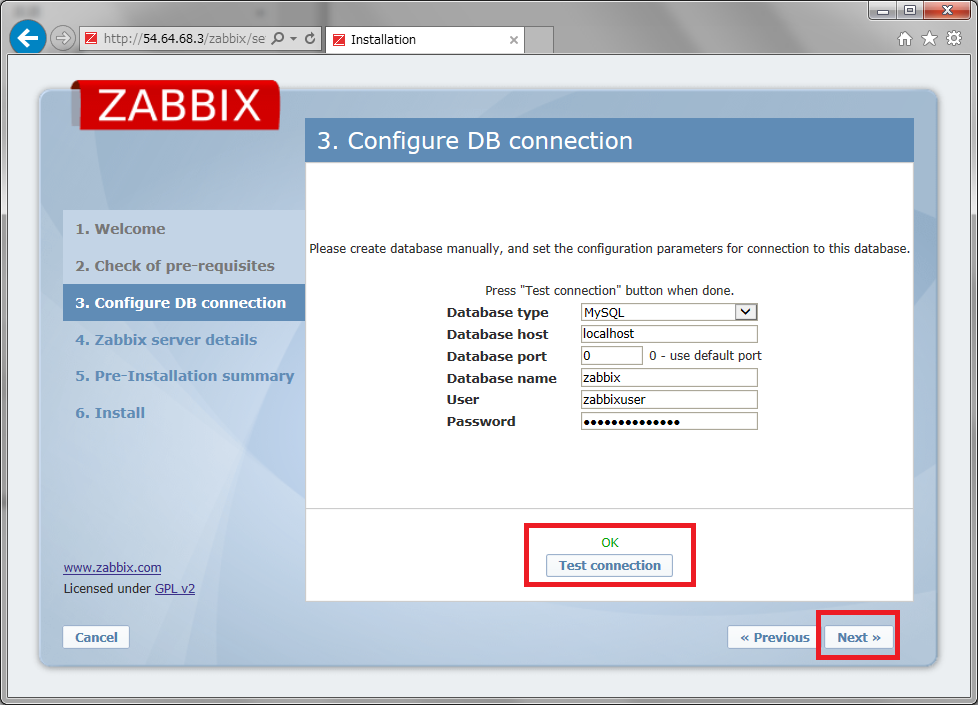Cancel the installation wizard
Viewport: 978px width, 705px height.
tap(96, 637)
